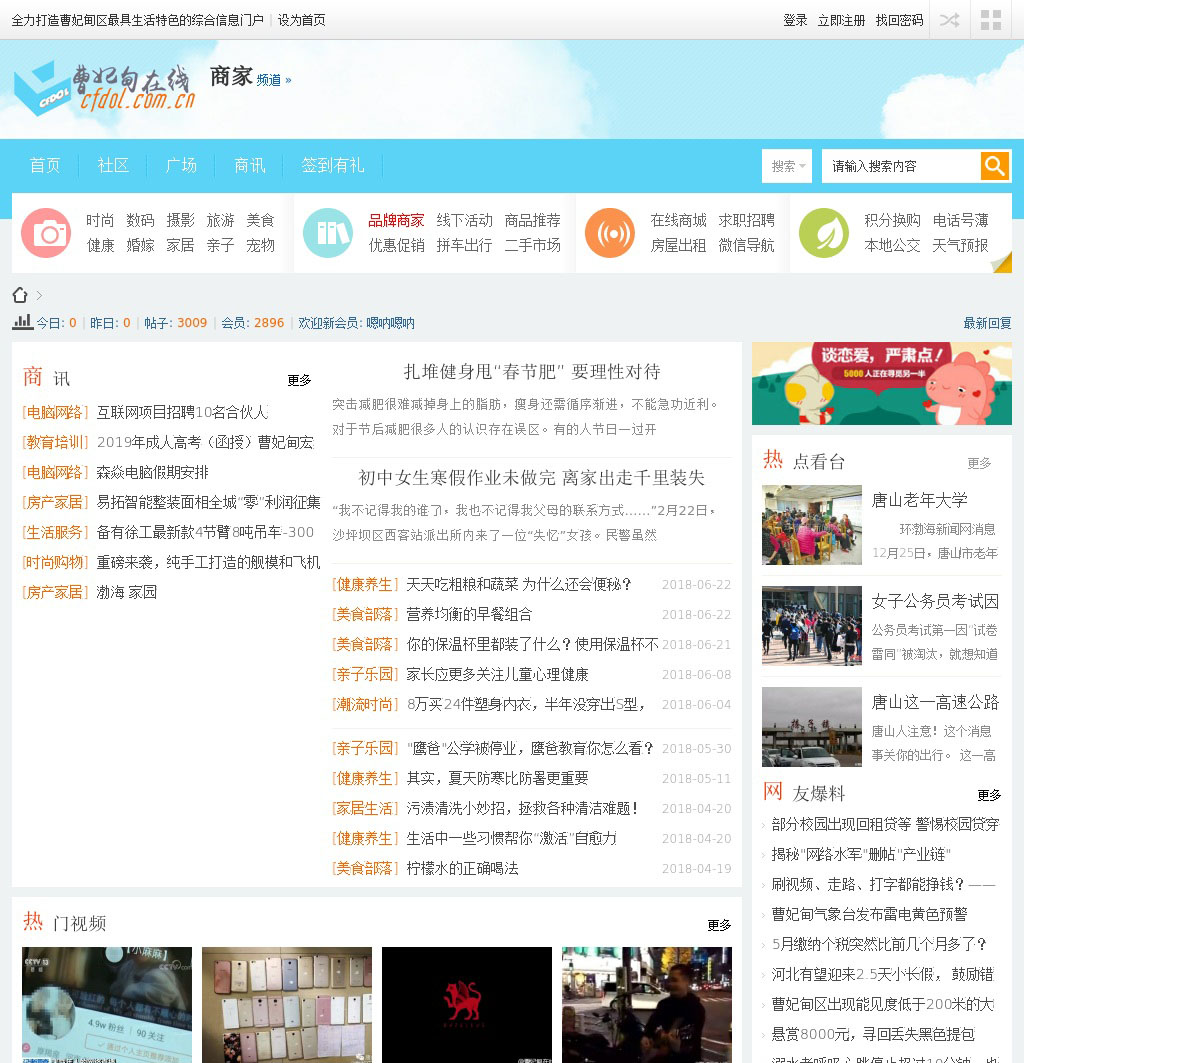
Task: Click the shuffle arrows icon in top bar
Action: coord(949,20)
